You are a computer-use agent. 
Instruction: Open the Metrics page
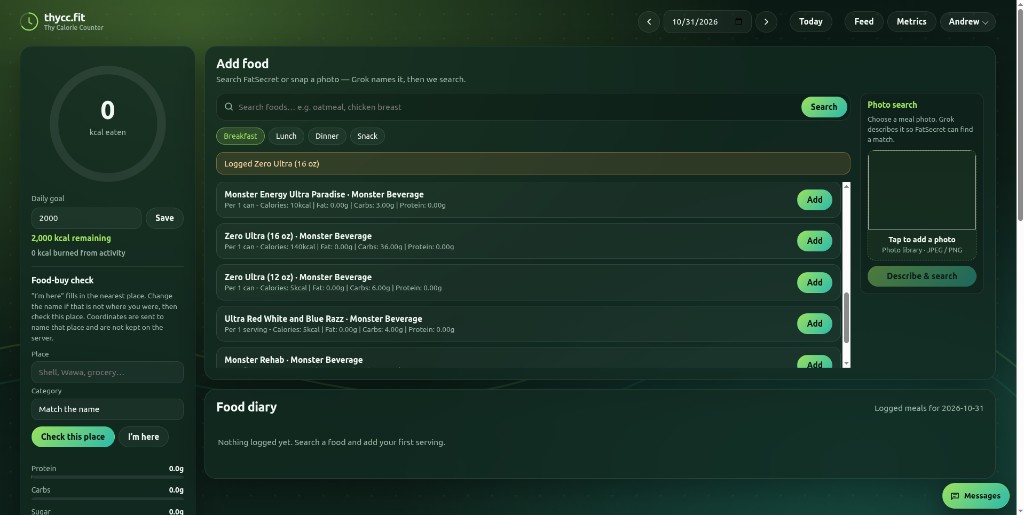[x=911, y=22]
